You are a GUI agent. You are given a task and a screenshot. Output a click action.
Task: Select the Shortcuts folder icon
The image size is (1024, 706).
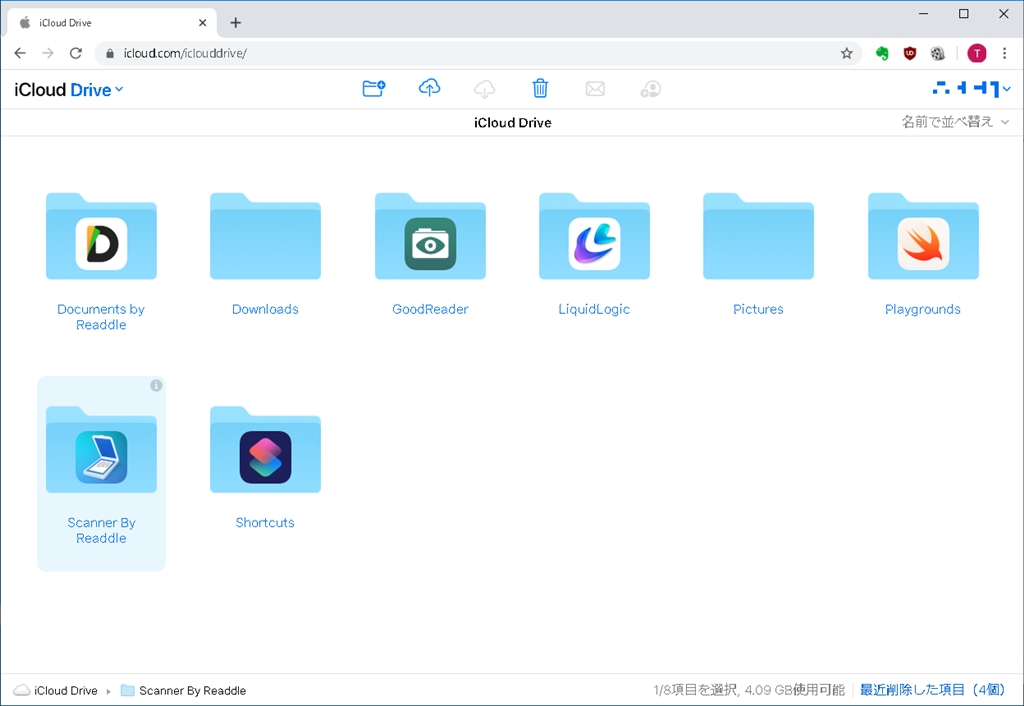tap(265, 450)
